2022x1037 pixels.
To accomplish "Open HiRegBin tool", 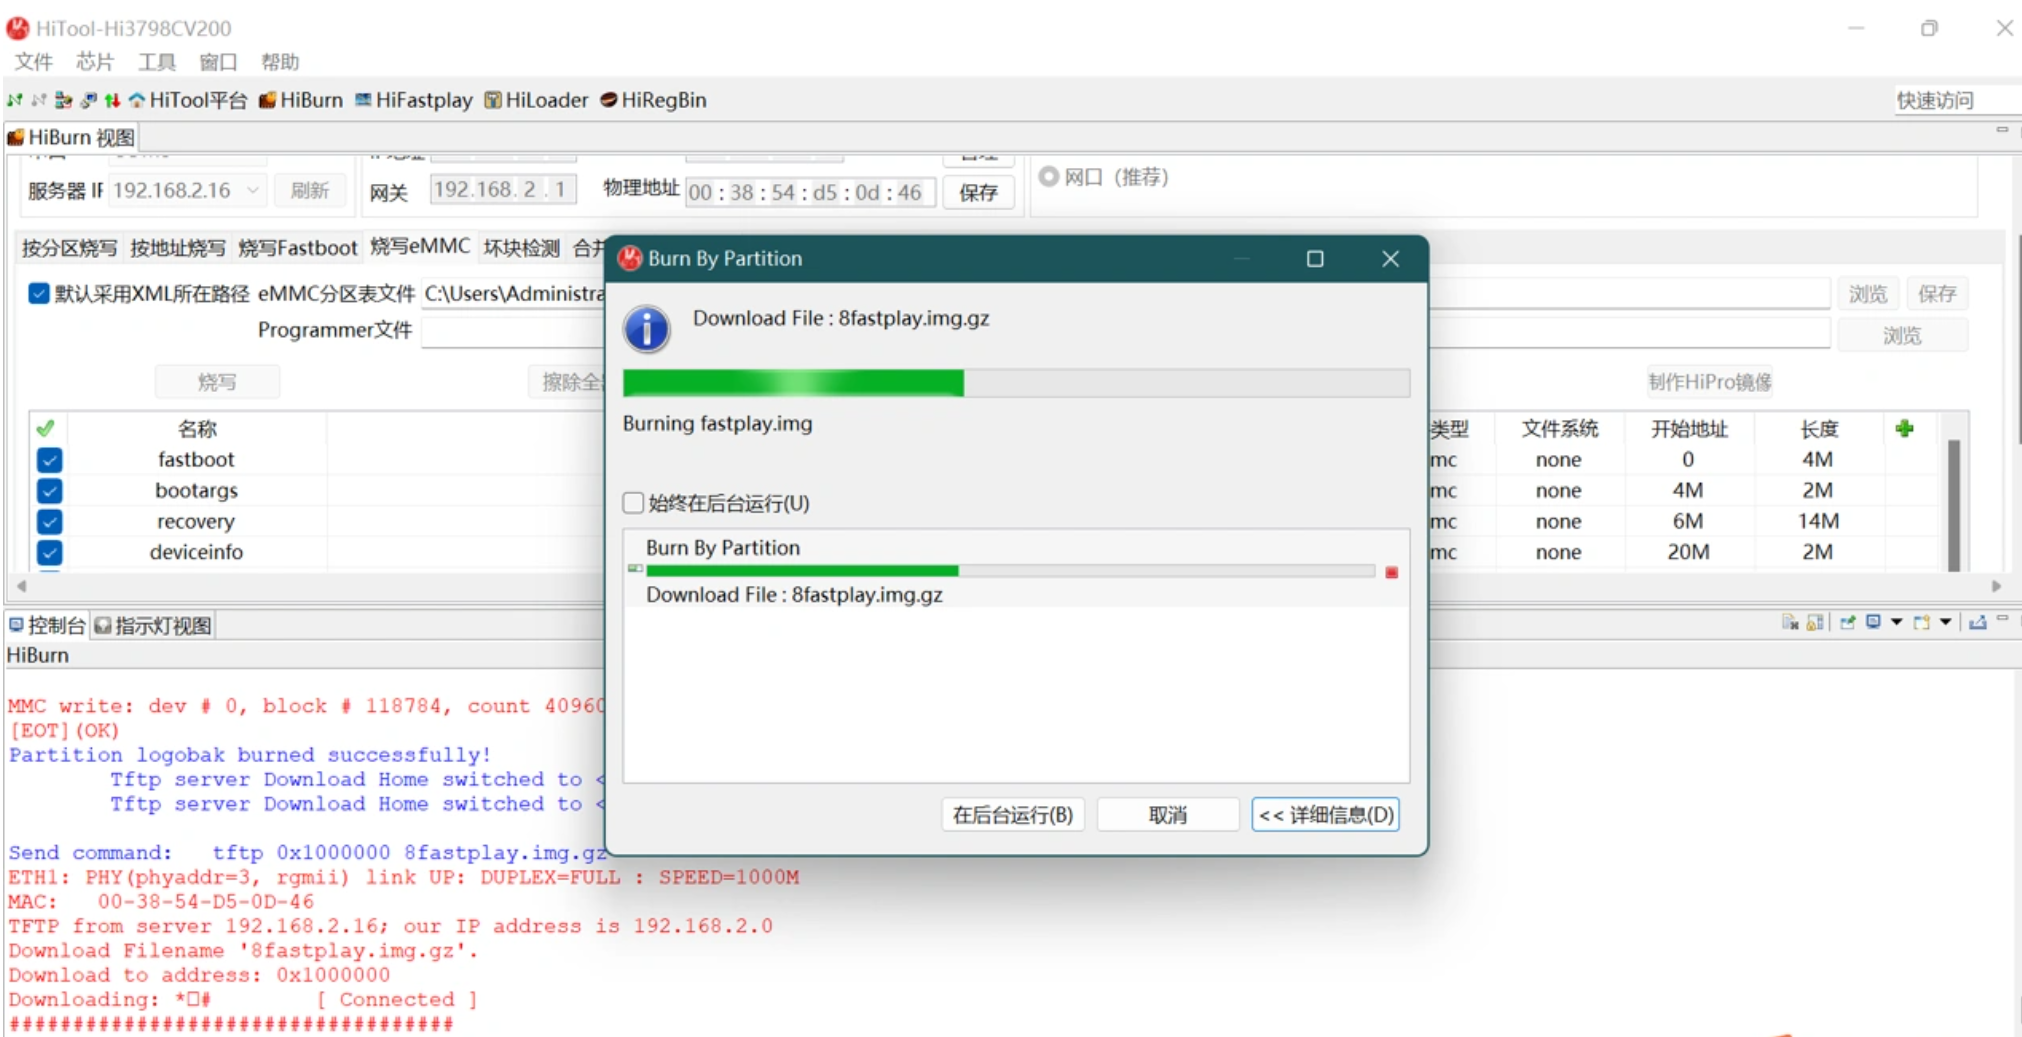I will point(653,100).
